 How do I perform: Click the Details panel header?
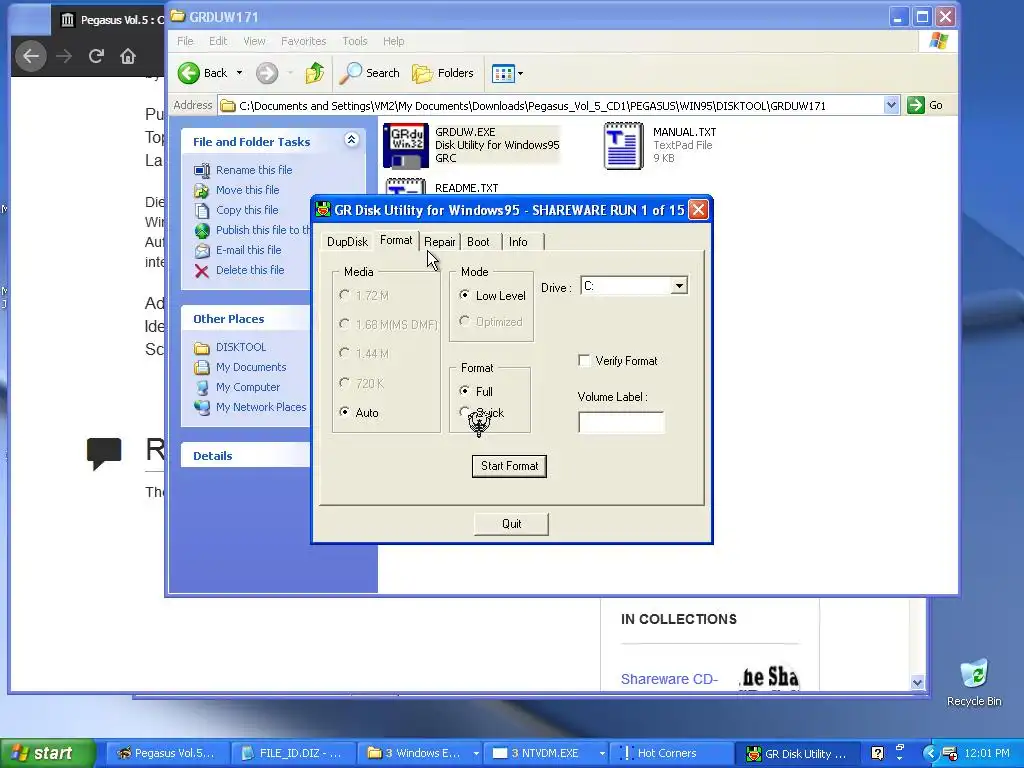click(x=246, y=456)
